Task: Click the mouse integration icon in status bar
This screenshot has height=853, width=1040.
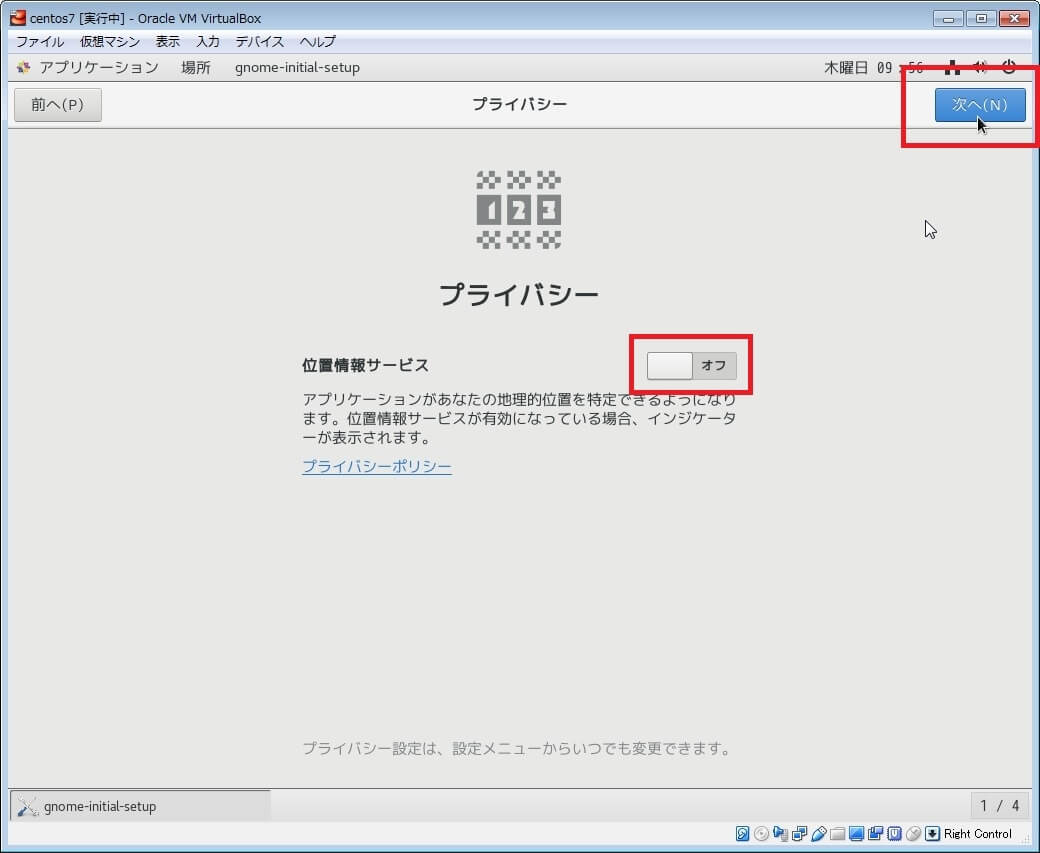Action: pos(913,834)
